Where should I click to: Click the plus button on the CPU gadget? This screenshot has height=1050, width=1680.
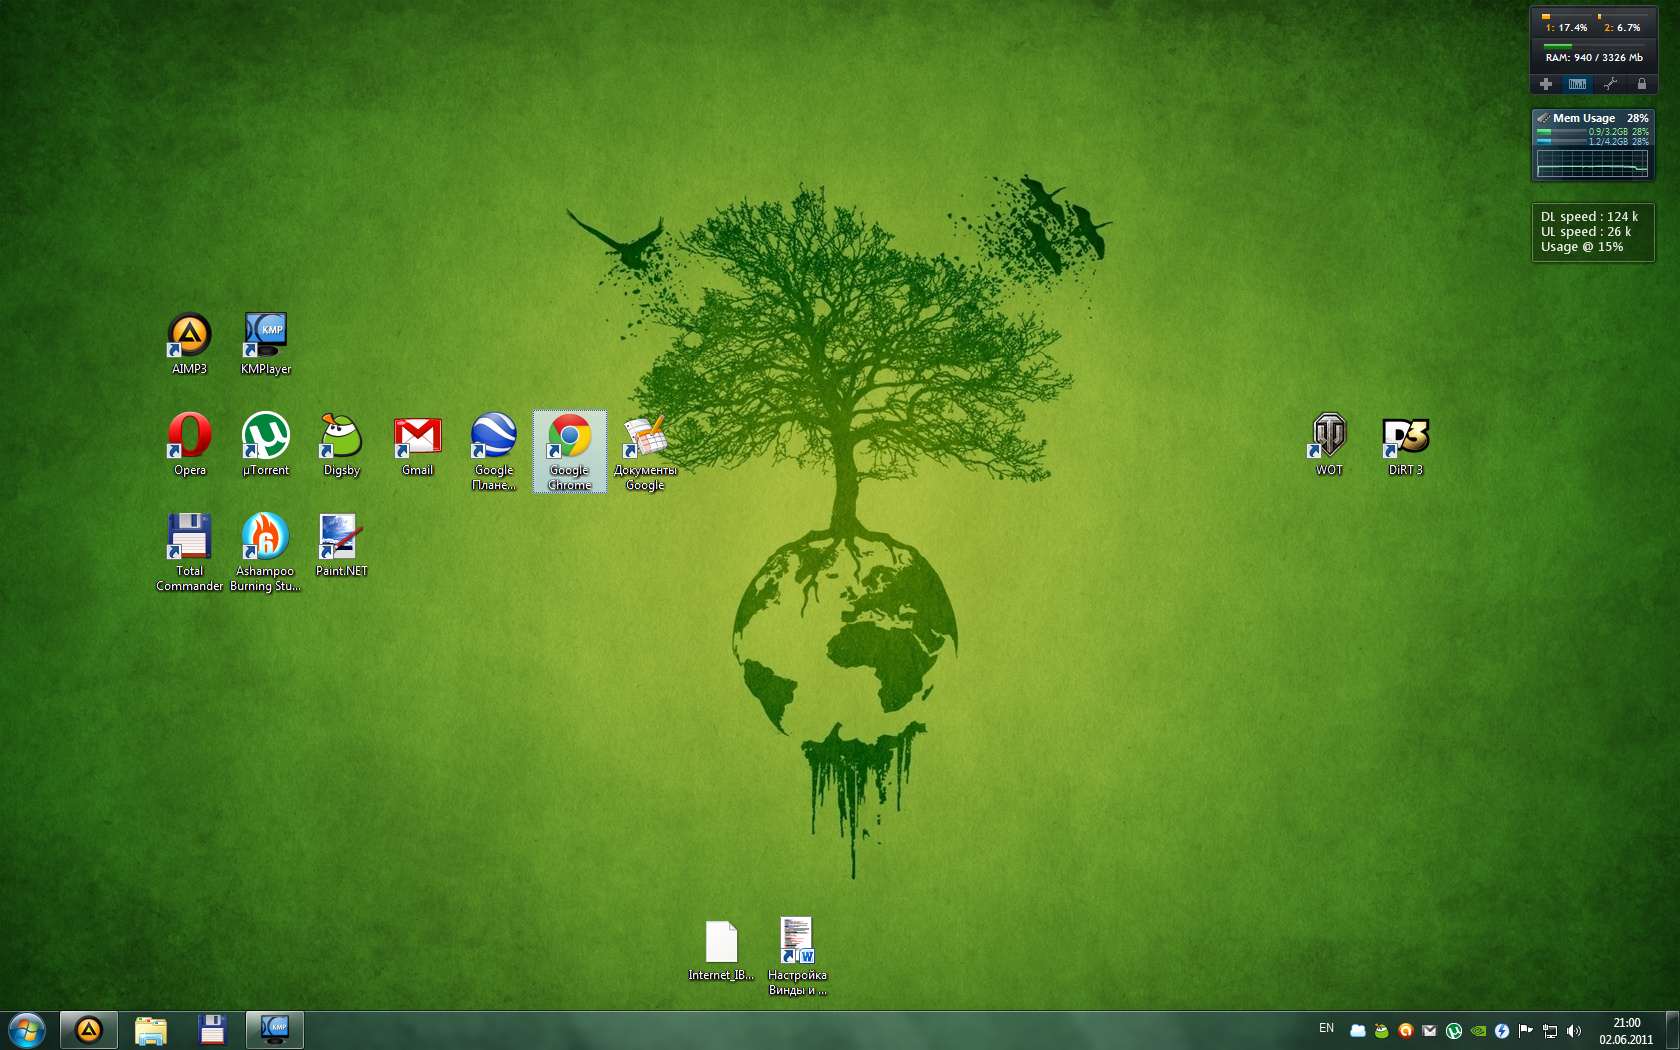tap(1546, 84)
